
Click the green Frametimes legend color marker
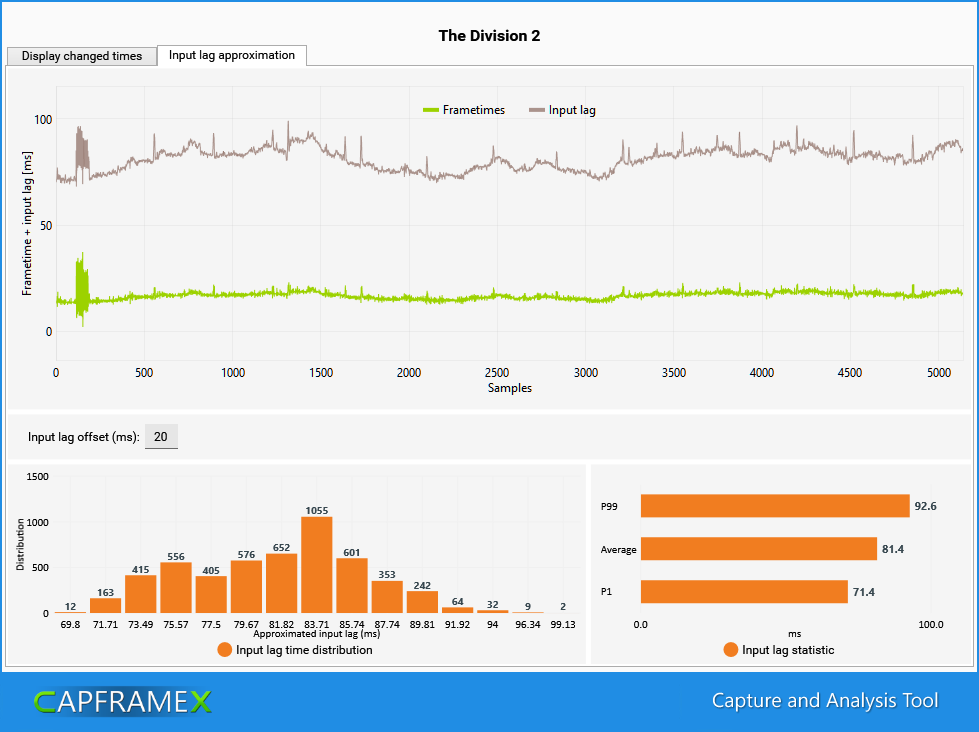point(431,111)
